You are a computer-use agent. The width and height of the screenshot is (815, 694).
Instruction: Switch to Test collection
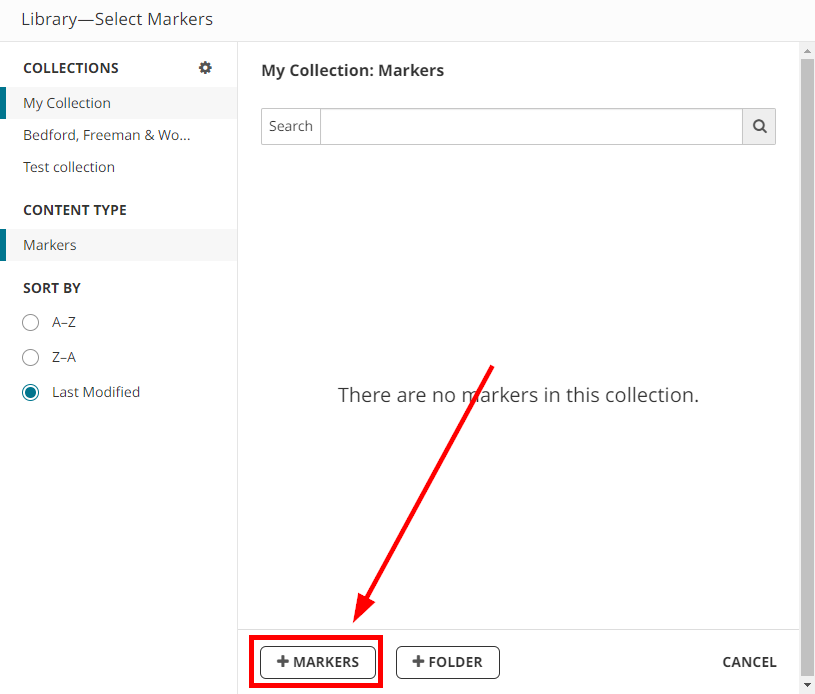click(x=69, y=167)
